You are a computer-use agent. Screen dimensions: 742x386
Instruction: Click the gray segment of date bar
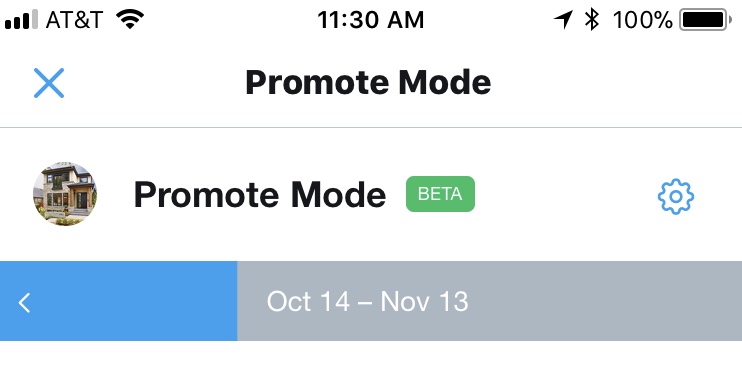(489, 301)
